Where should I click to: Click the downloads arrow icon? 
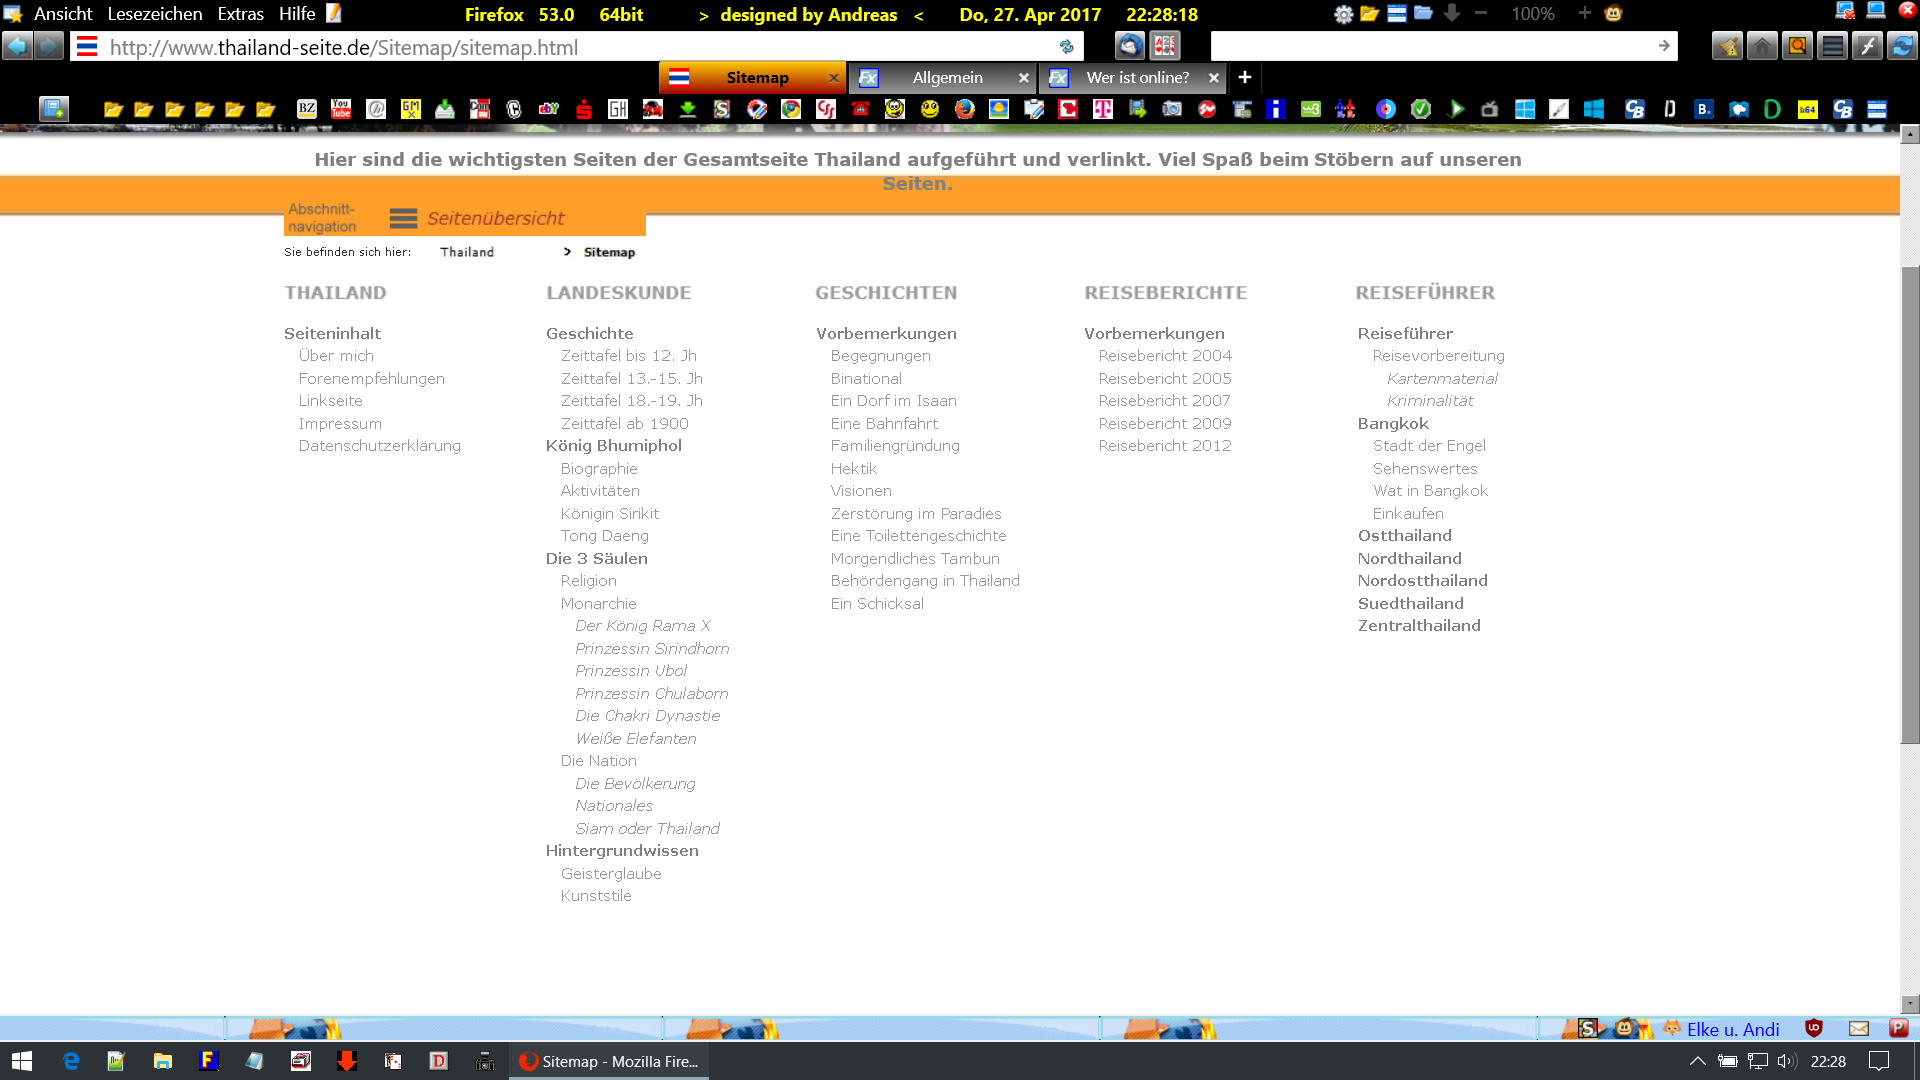1452,14
